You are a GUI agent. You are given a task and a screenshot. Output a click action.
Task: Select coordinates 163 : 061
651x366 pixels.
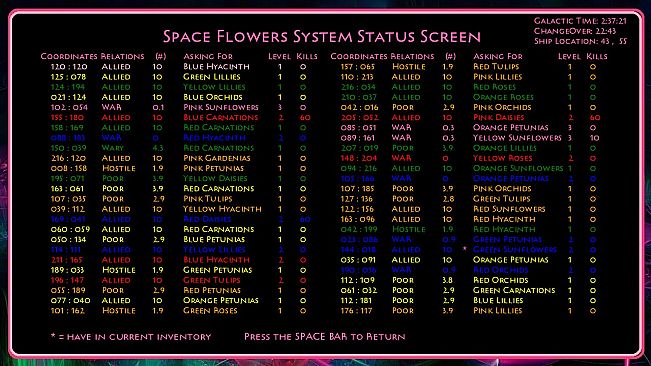click(67, 188)
